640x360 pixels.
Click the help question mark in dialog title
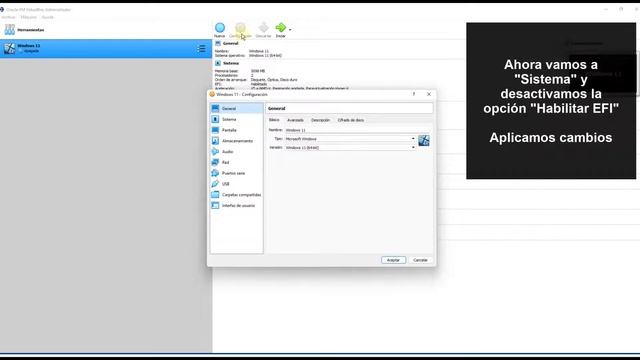(414, 94)
